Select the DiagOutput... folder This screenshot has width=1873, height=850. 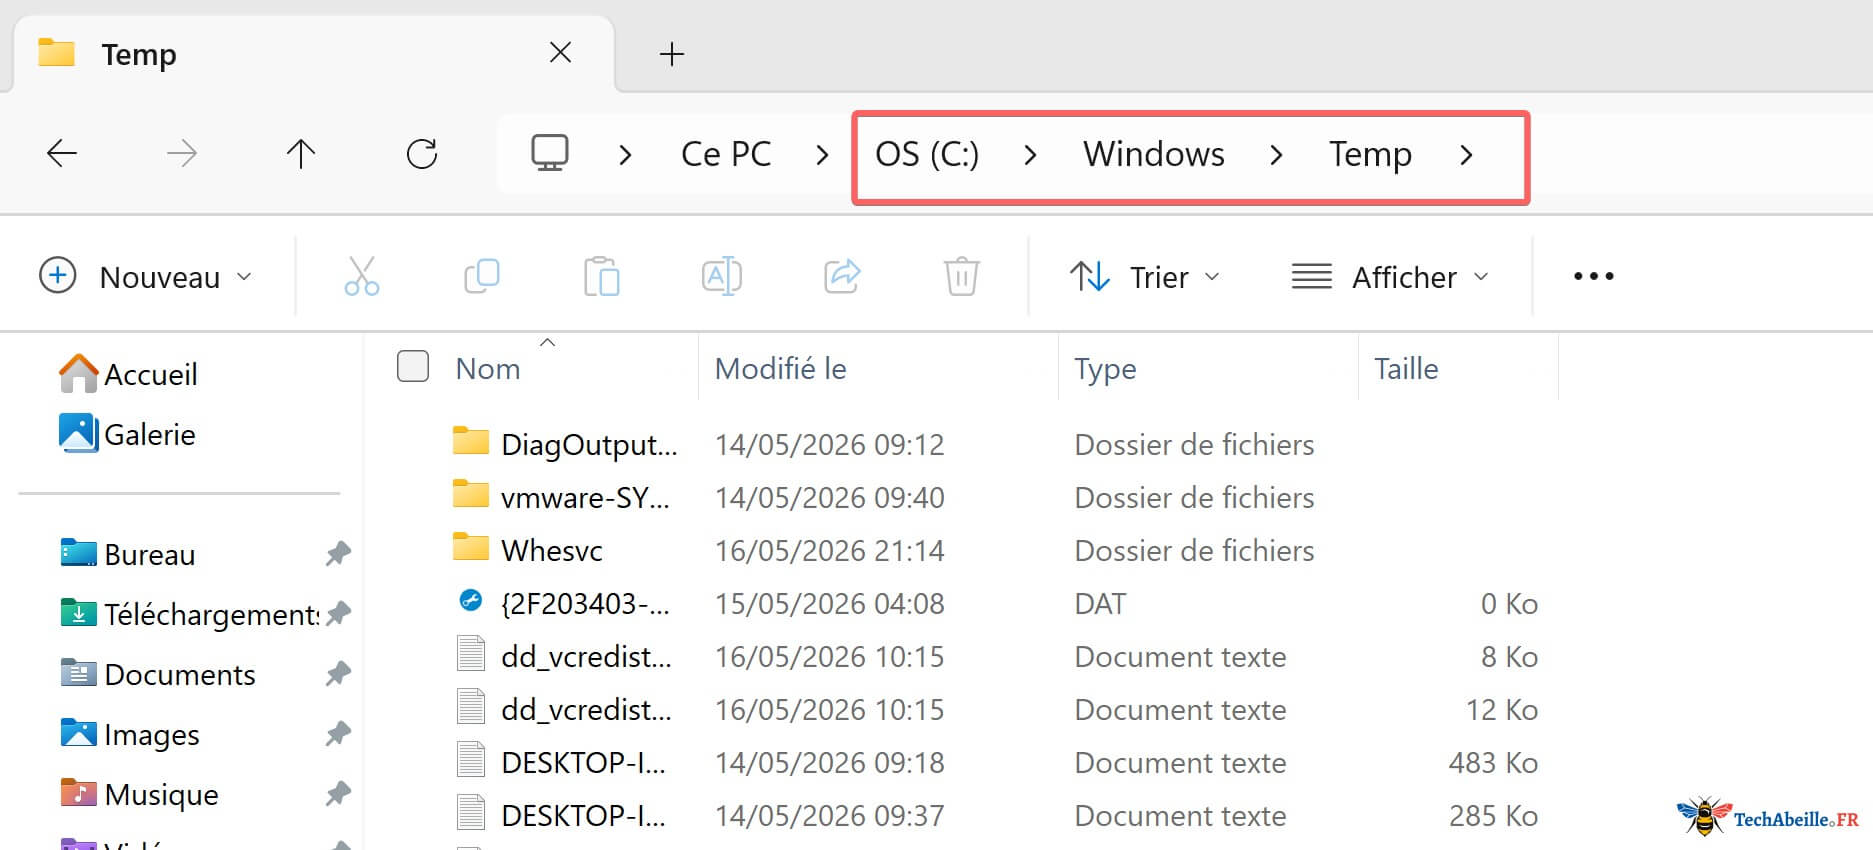(589, 444)
